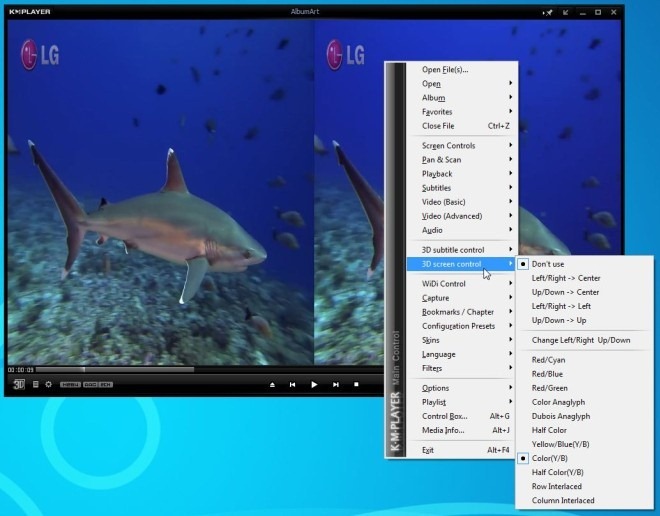Select Up/Down -> Center 3D mode
Screen dimensions: 660x516
(585, 292)
